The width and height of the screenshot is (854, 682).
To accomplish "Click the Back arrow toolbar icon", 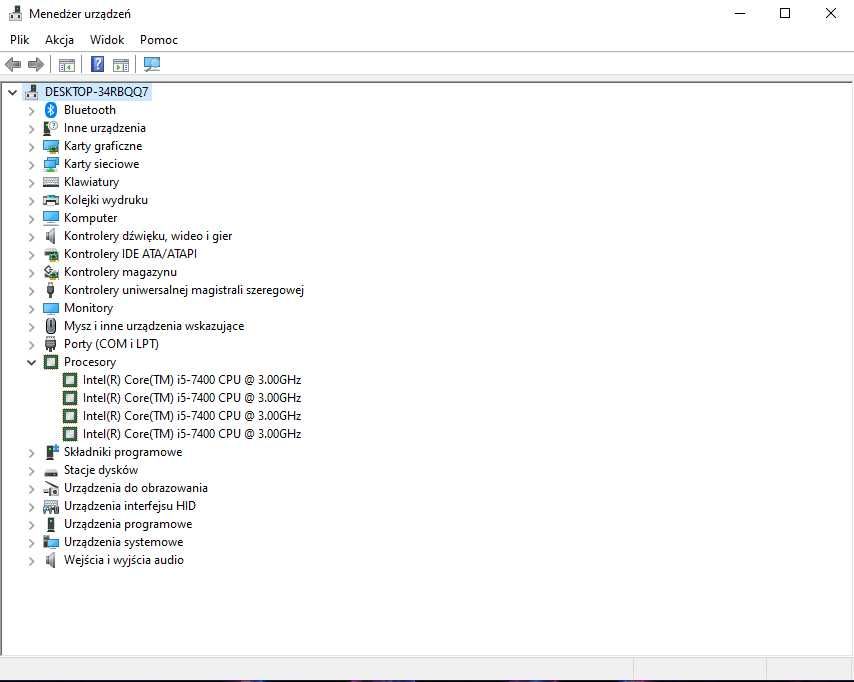I will 13,65.
